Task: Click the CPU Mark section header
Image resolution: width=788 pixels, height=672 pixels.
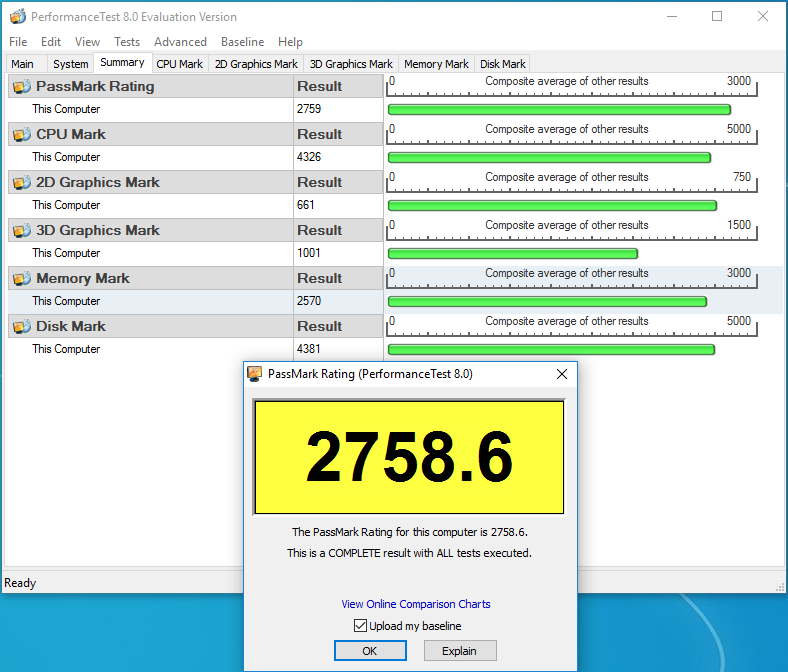Action: point(151,135)
